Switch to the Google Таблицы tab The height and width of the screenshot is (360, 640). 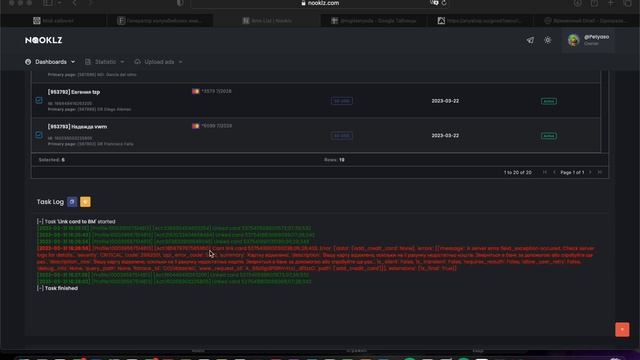tap(373, 20)
